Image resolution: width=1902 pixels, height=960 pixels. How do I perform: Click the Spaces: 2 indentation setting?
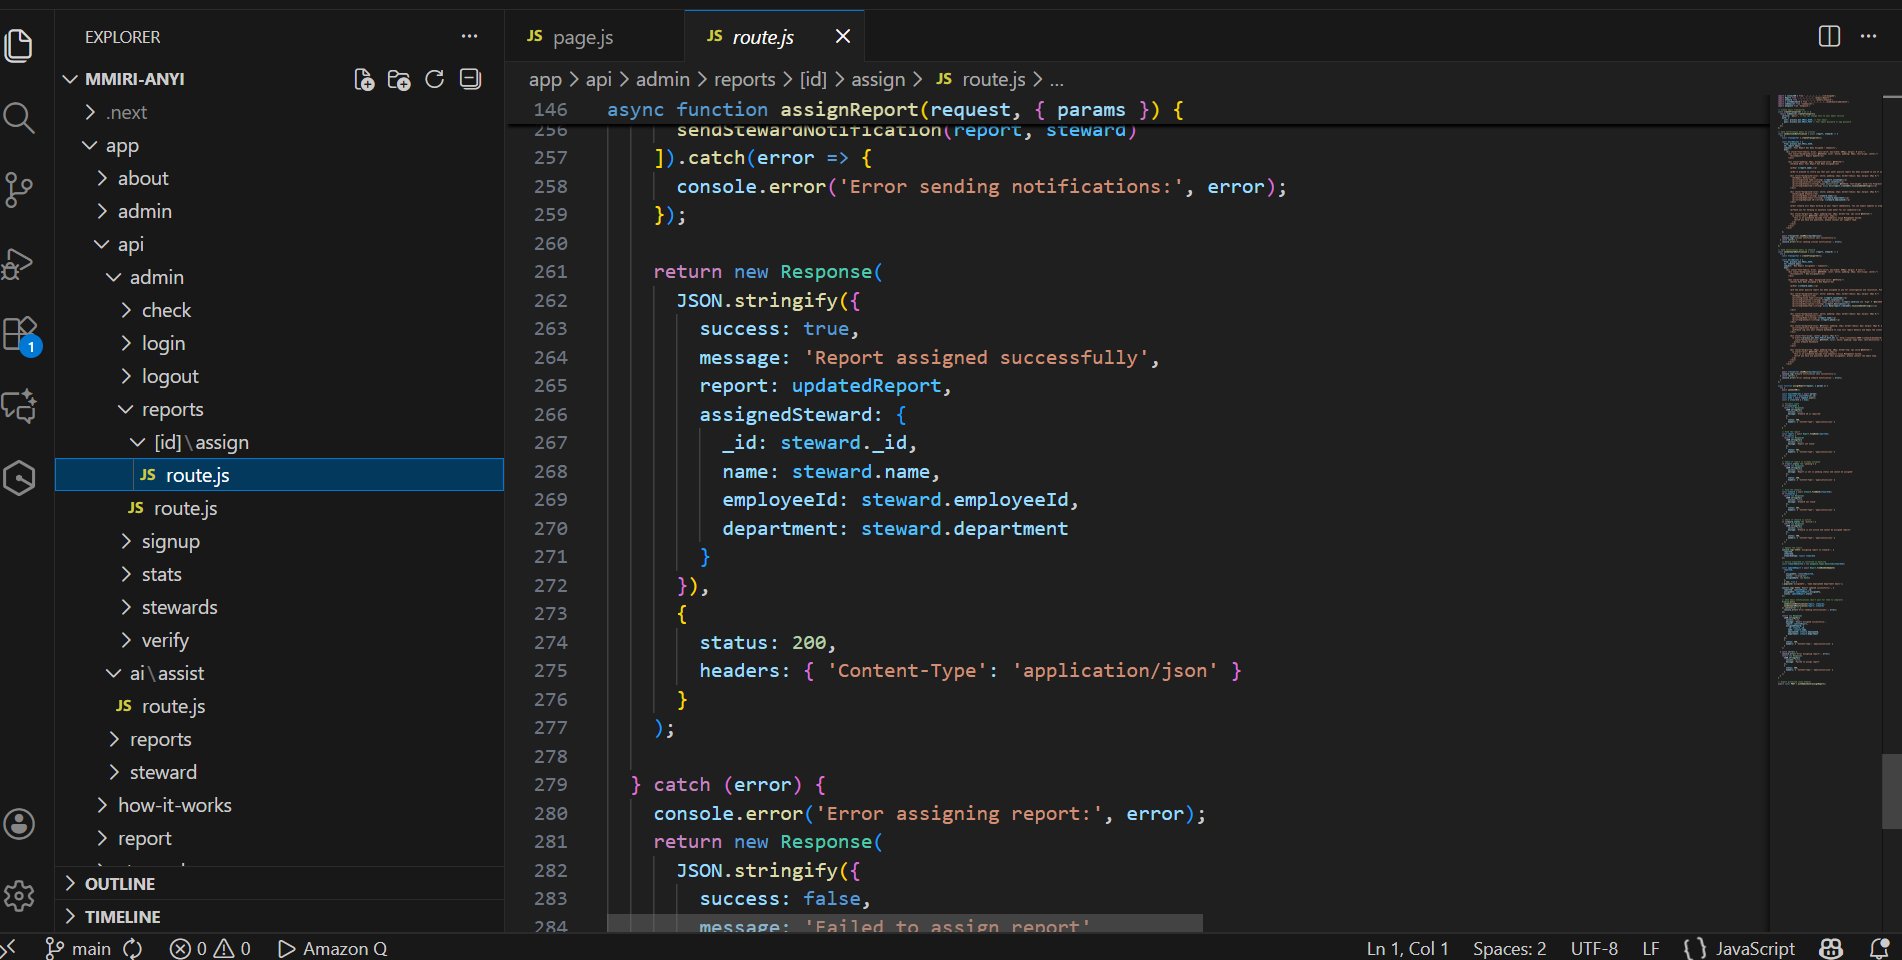click(1508, 948)
